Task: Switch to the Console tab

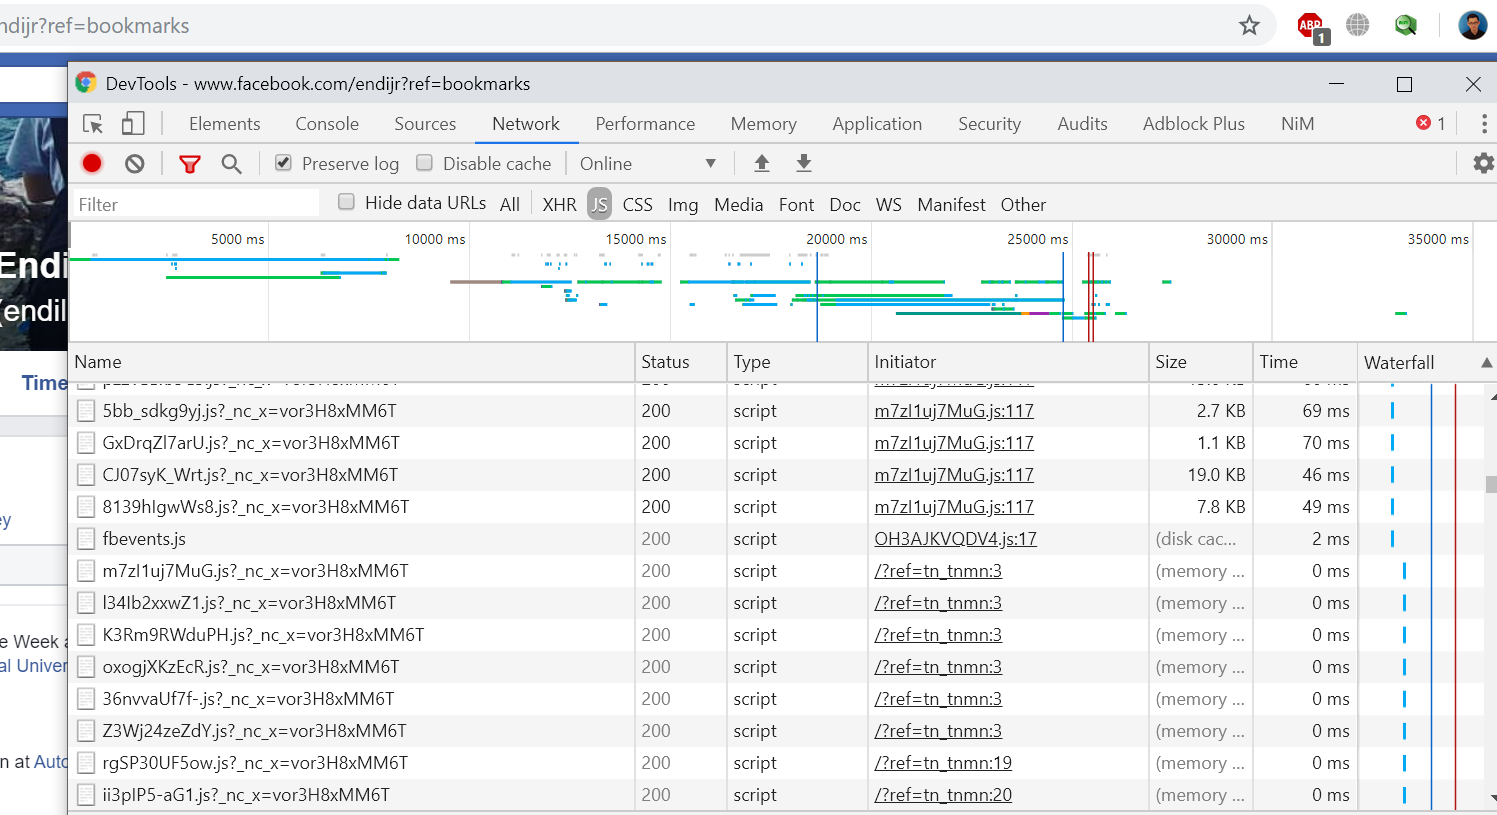Action: [327, 123]
